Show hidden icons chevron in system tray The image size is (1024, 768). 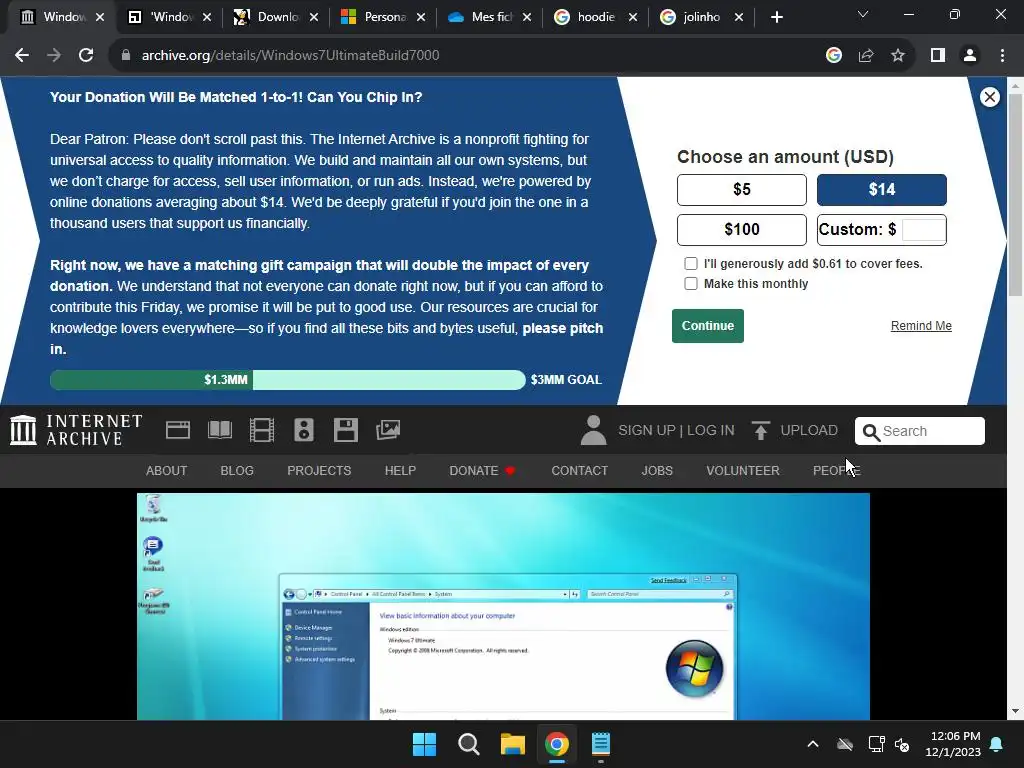pos(813,744)
